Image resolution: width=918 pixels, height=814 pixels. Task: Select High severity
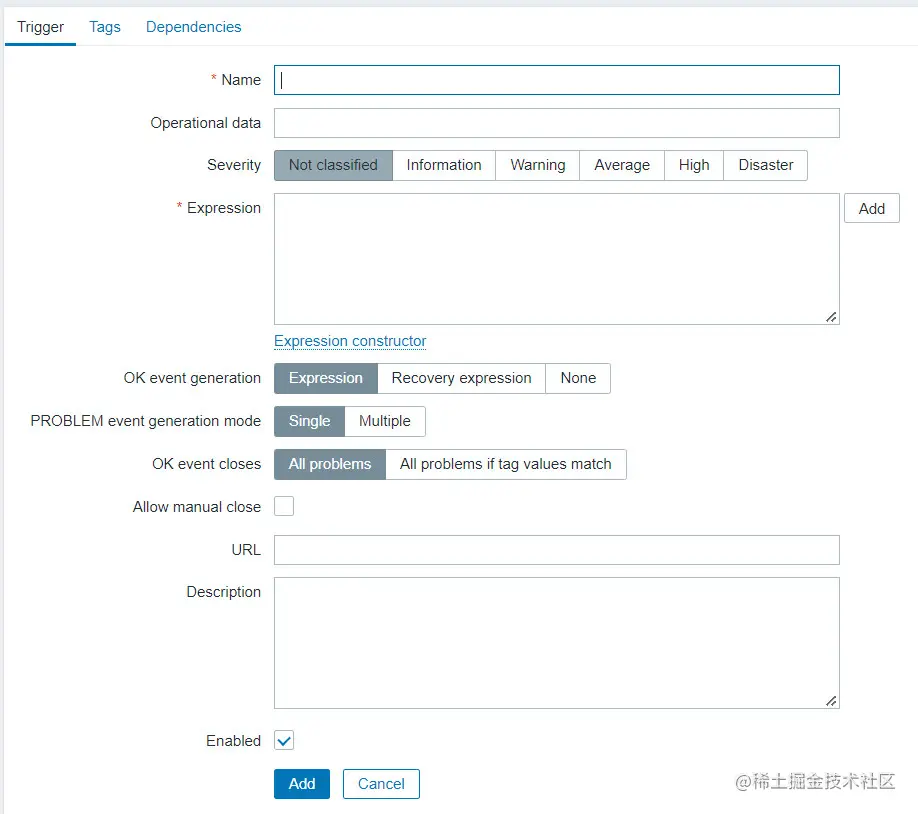click(x=694, y=165)
